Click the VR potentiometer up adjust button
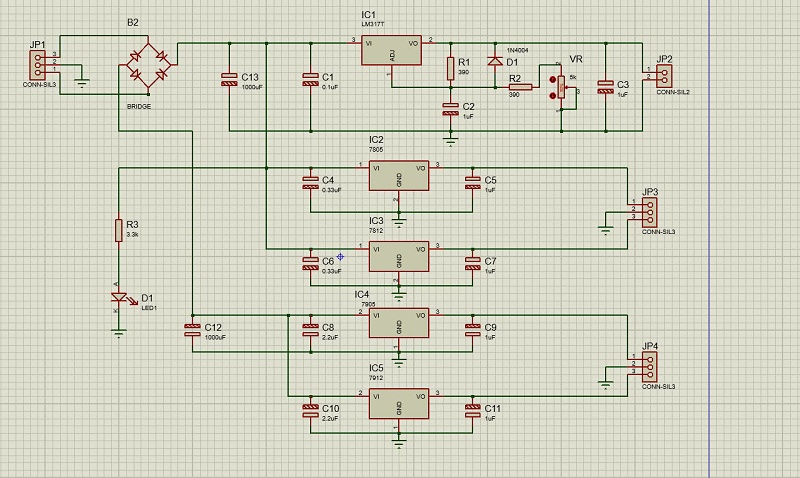This screenshot has height=478, width=800. [x=553, y=80]
